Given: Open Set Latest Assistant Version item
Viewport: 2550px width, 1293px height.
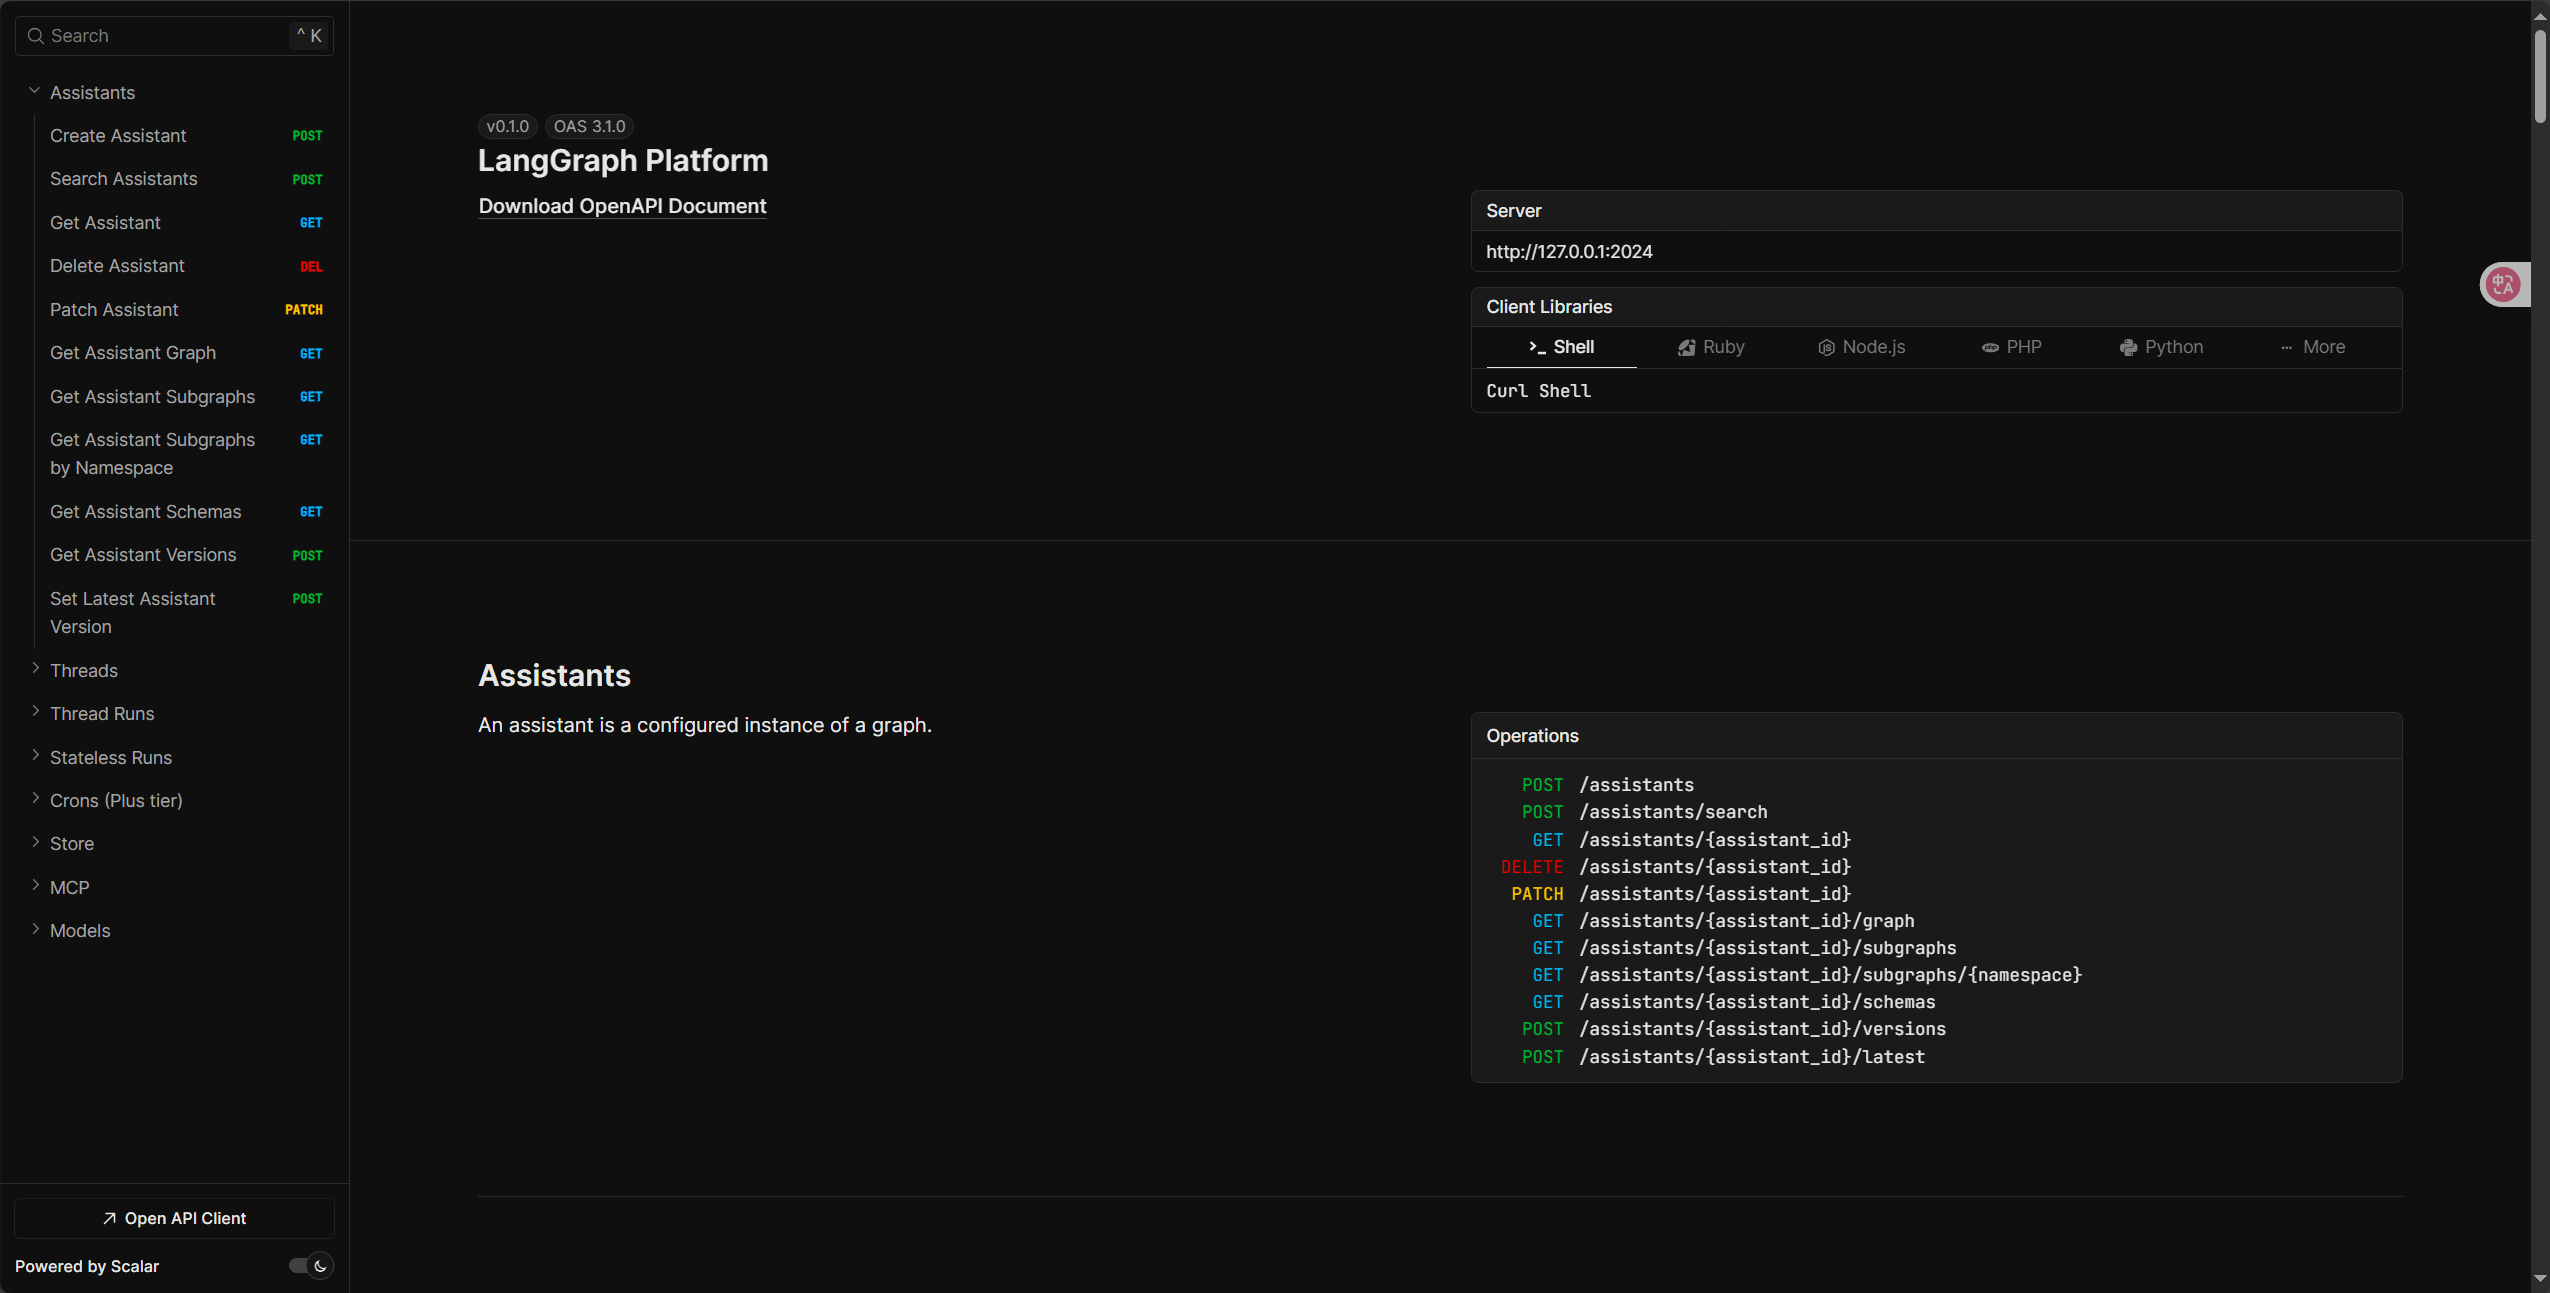Looking at the screenshot, I should [x=186, y=612].
